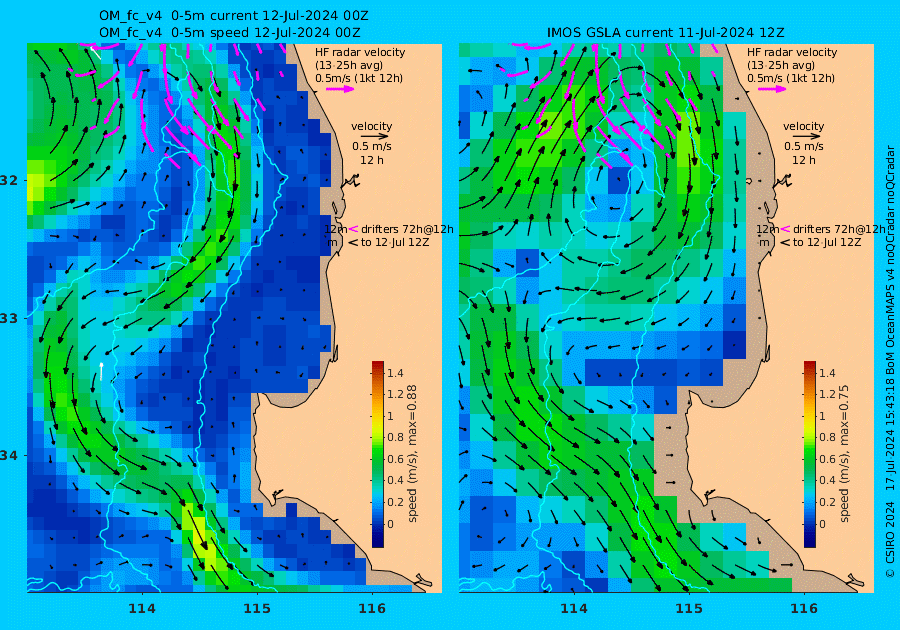Click the black velocity scale arrow on right map
The image size is (900, 630).
click(x=807, y=137)
